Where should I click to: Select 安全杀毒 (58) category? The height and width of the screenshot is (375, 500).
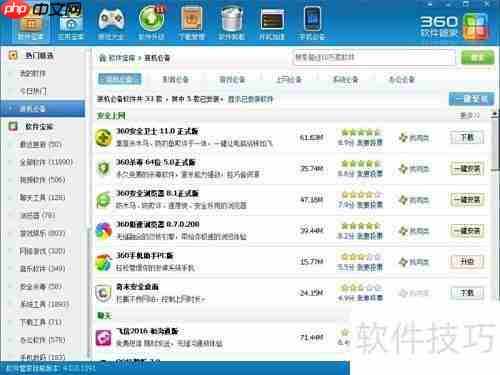click(41, 287)
